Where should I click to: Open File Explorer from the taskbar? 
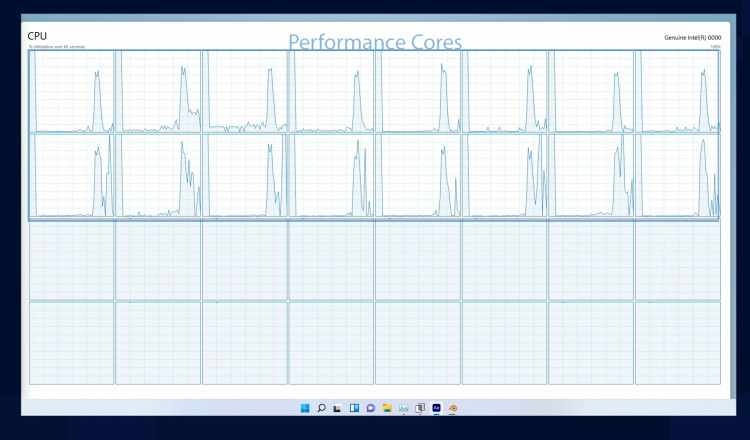pyautogui.click(x=387, y=408)
